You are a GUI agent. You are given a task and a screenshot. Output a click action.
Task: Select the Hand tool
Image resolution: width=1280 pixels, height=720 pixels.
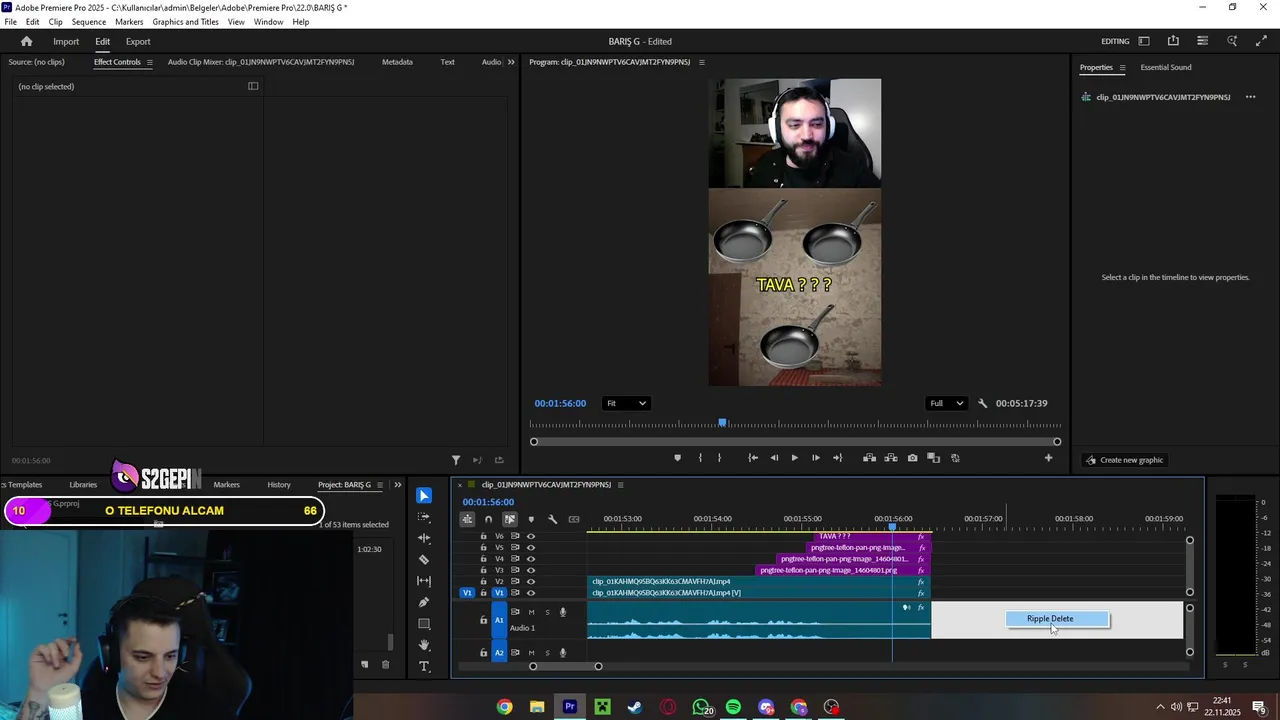[x=424, y=645]
